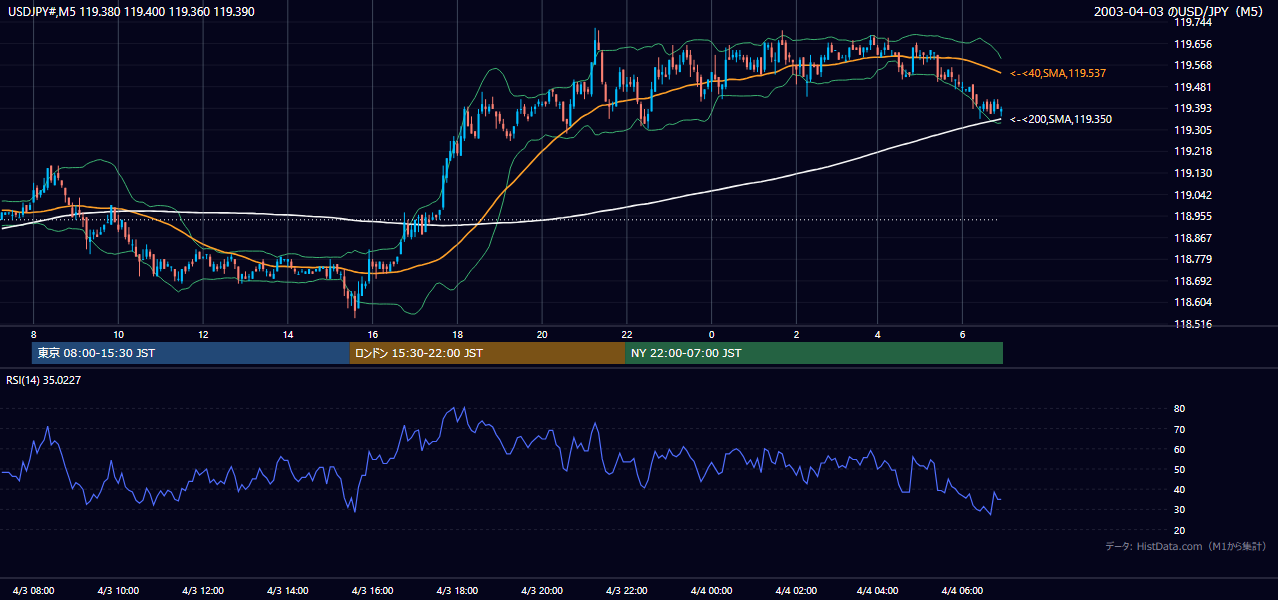Click the 40 SMA label reading 119.537
The image size is (1278, 600).
coord(1058,74)
